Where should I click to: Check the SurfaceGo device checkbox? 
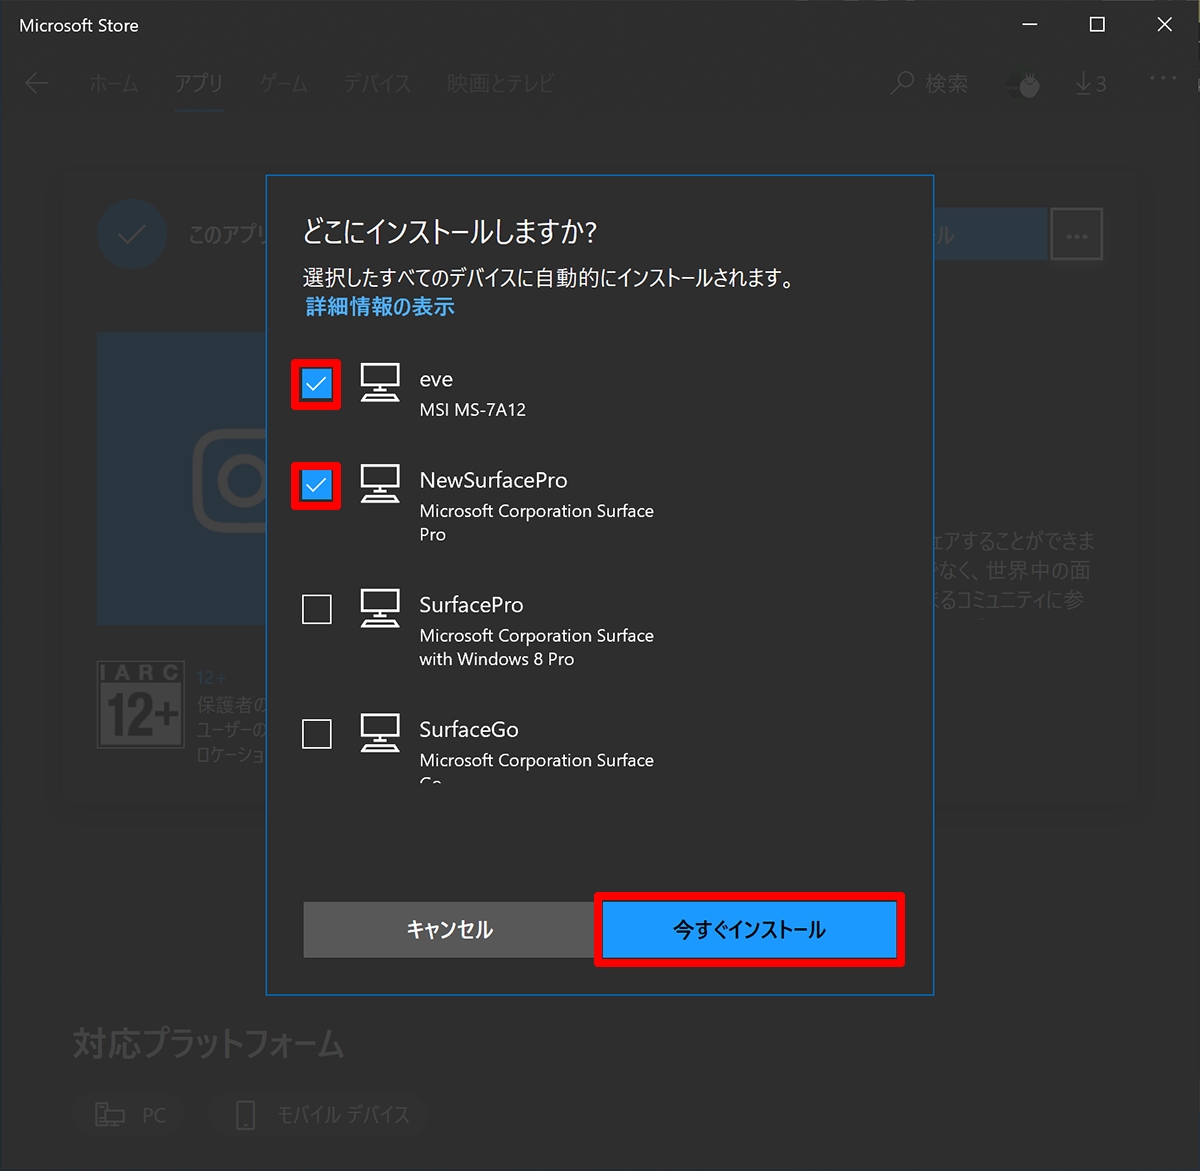pos(317,734)
